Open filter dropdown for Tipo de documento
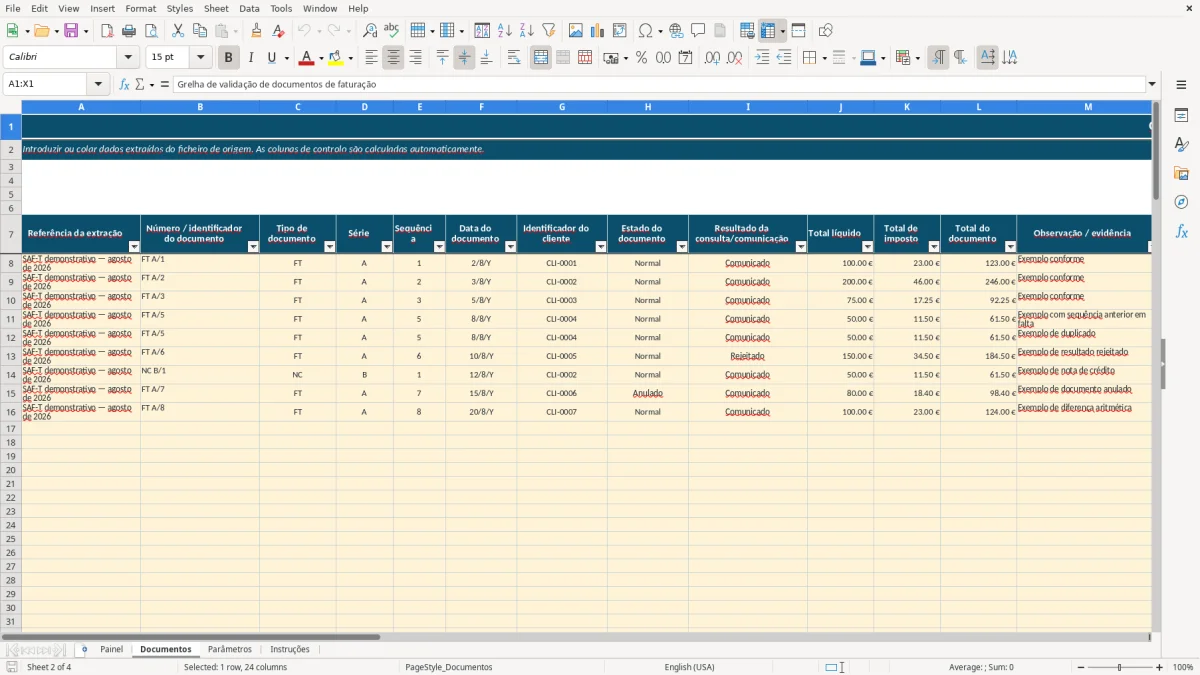 coord(329,246)
